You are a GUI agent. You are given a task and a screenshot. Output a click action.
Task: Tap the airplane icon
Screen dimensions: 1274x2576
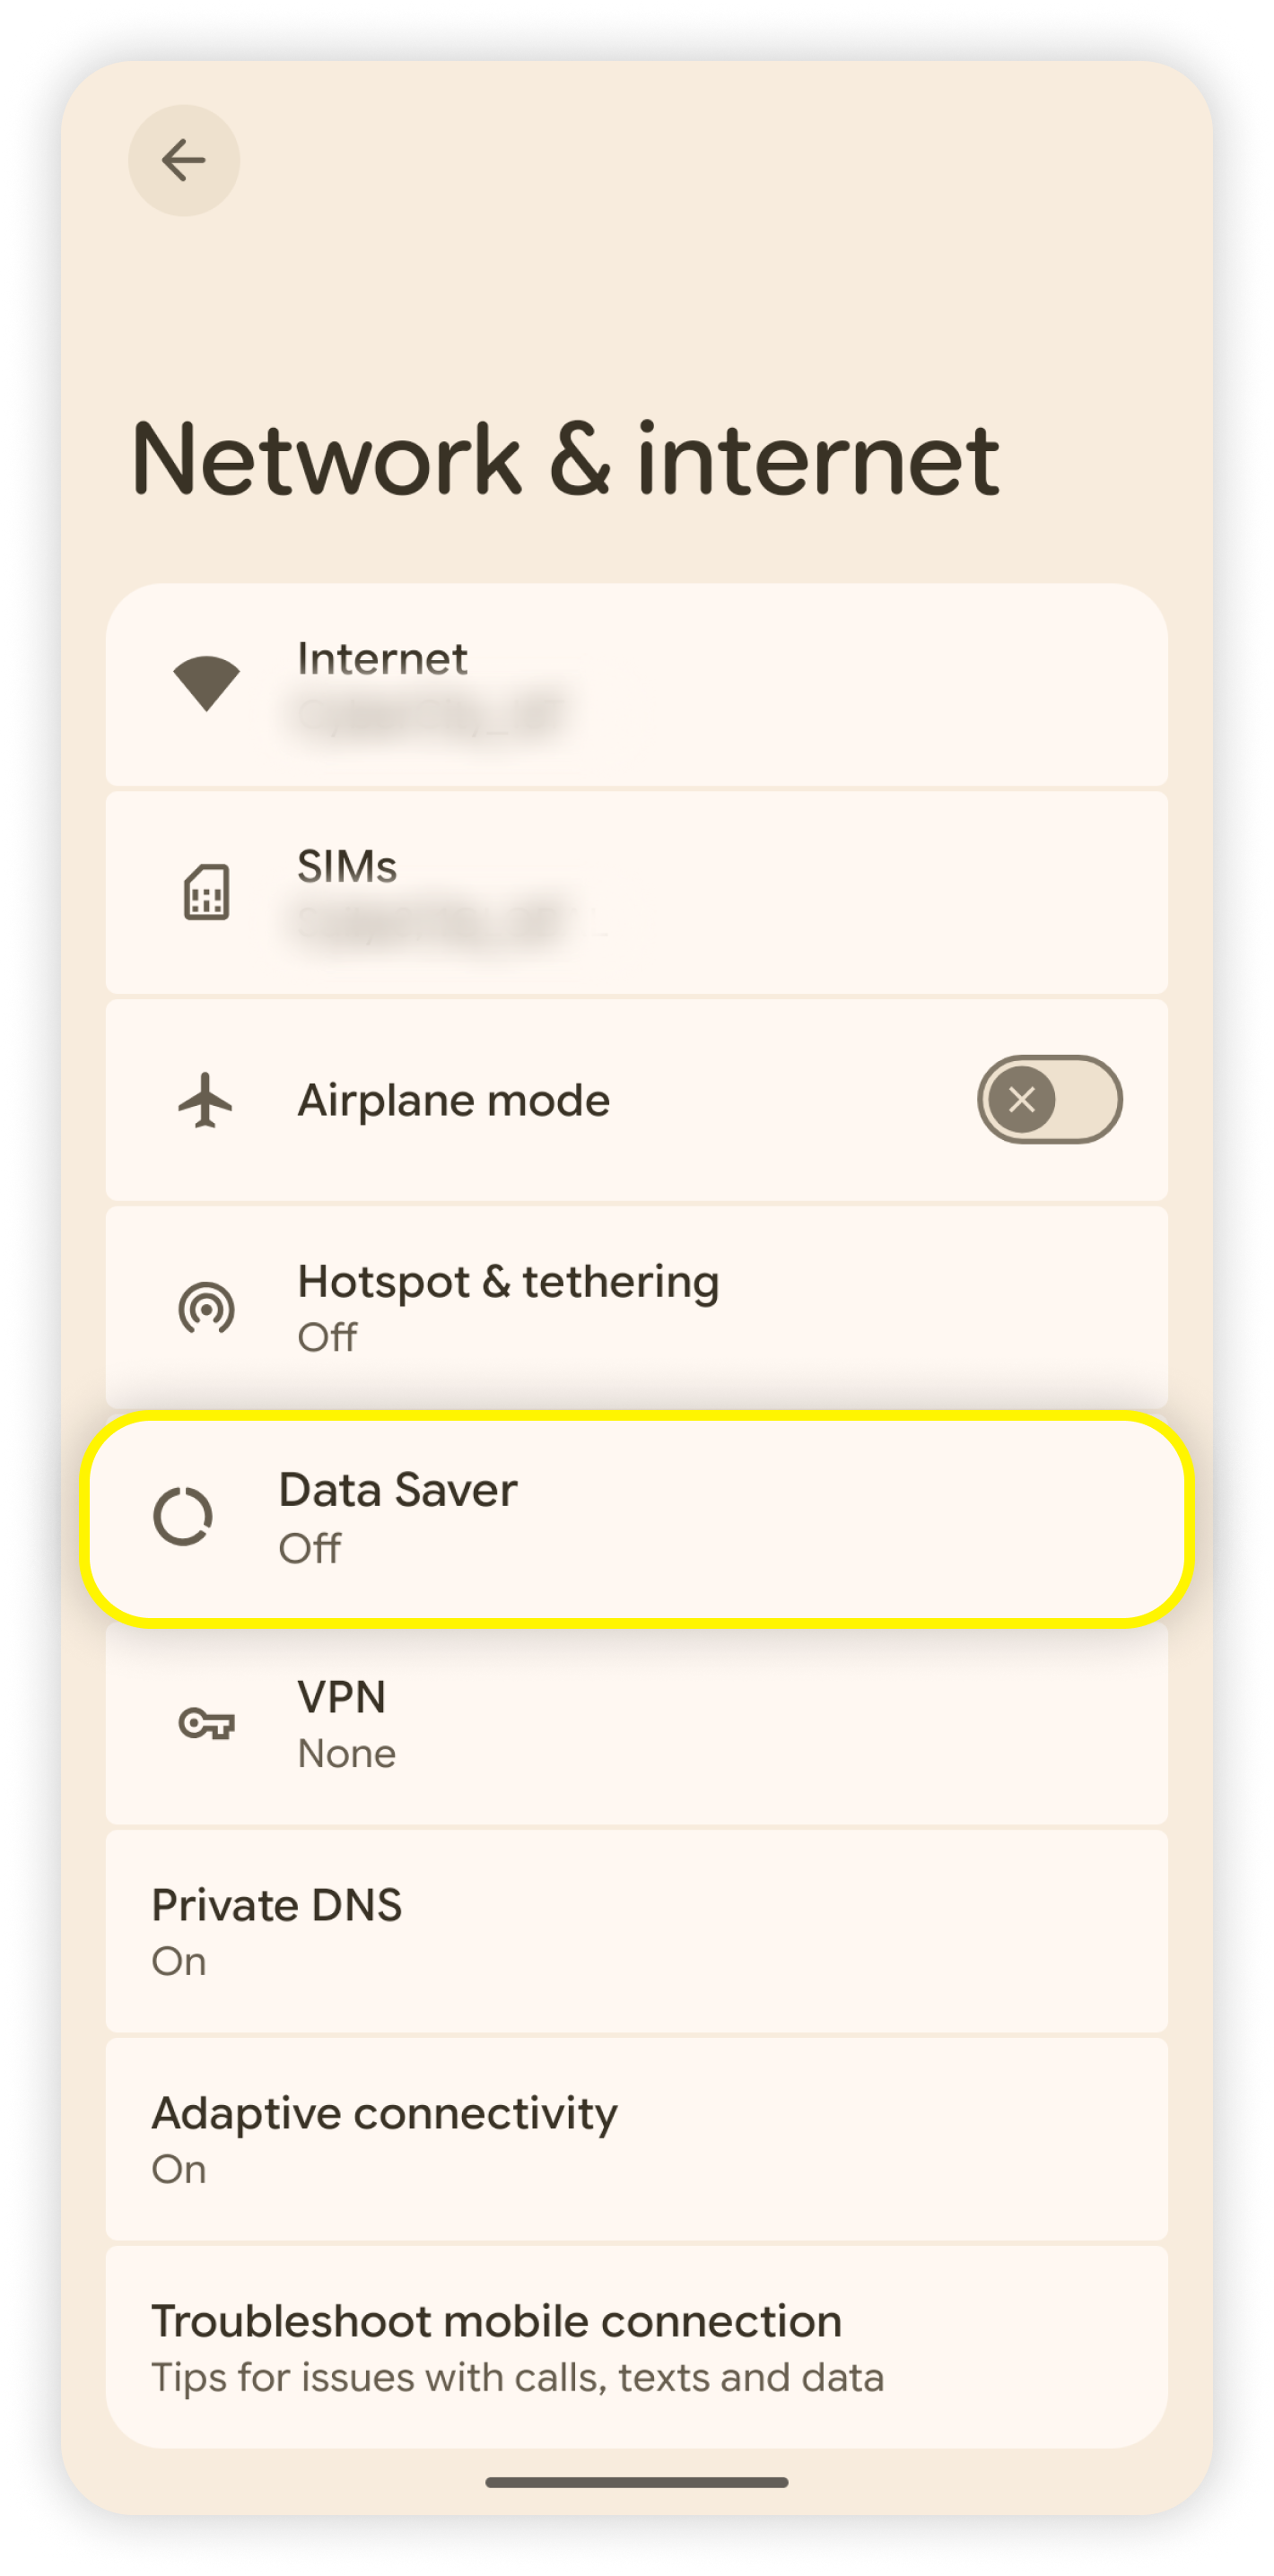[x=206, y=1100]
